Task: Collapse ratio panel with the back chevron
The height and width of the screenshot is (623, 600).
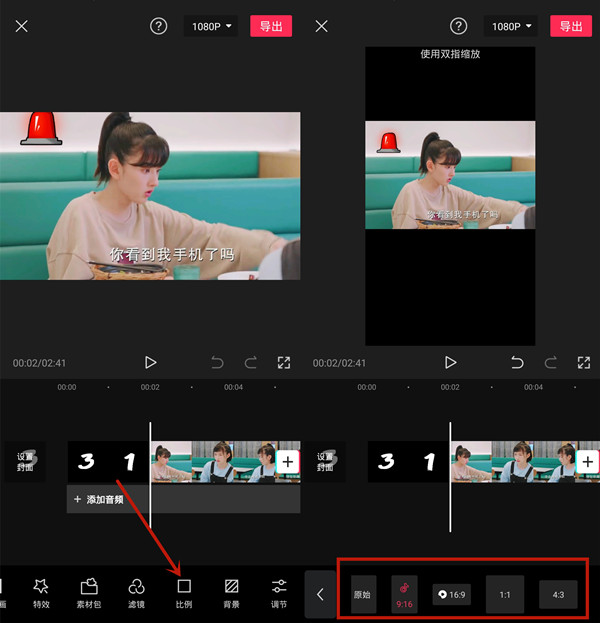Action: click(320, 594)
